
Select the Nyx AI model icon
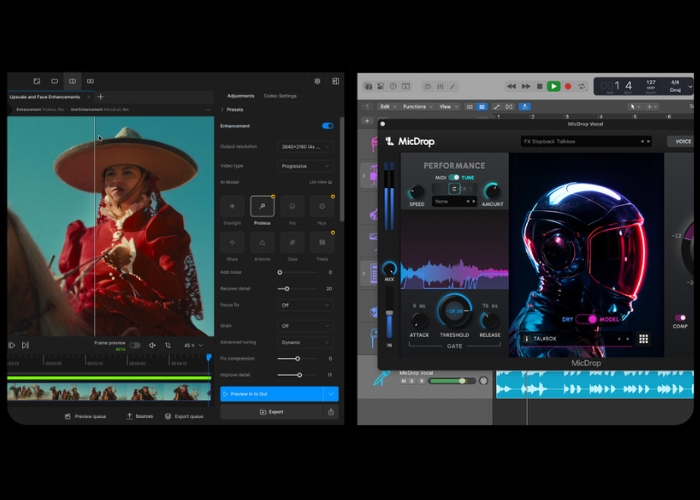pos(322,206)
